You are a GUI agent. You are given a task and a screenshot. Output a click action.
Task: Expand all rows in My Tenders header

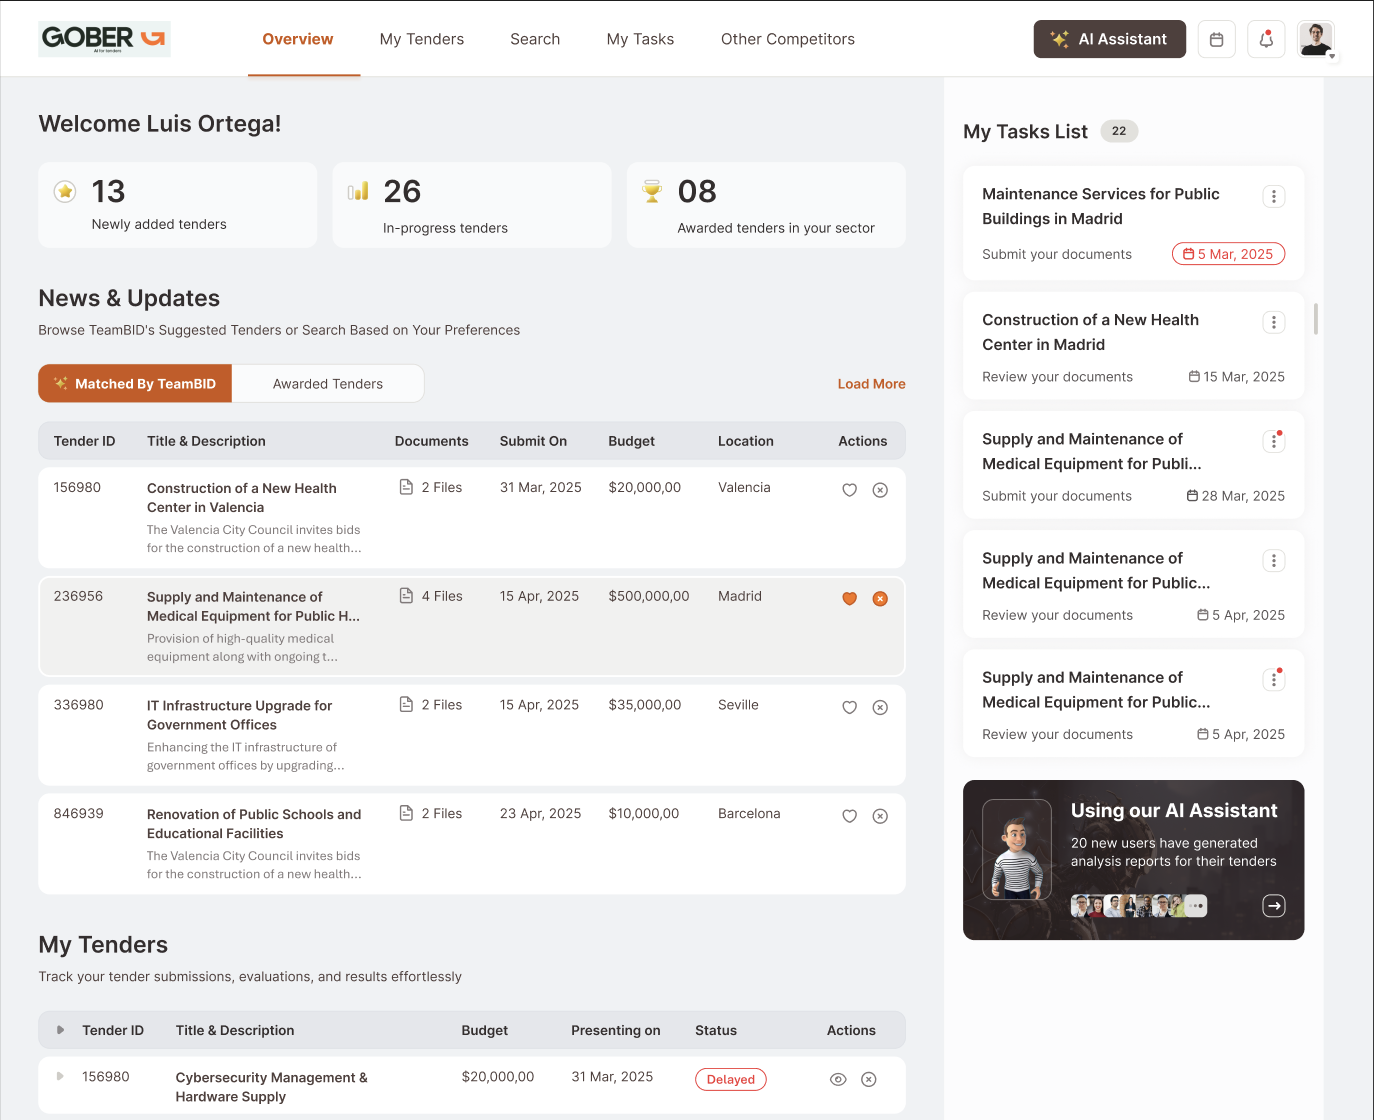60,1029
